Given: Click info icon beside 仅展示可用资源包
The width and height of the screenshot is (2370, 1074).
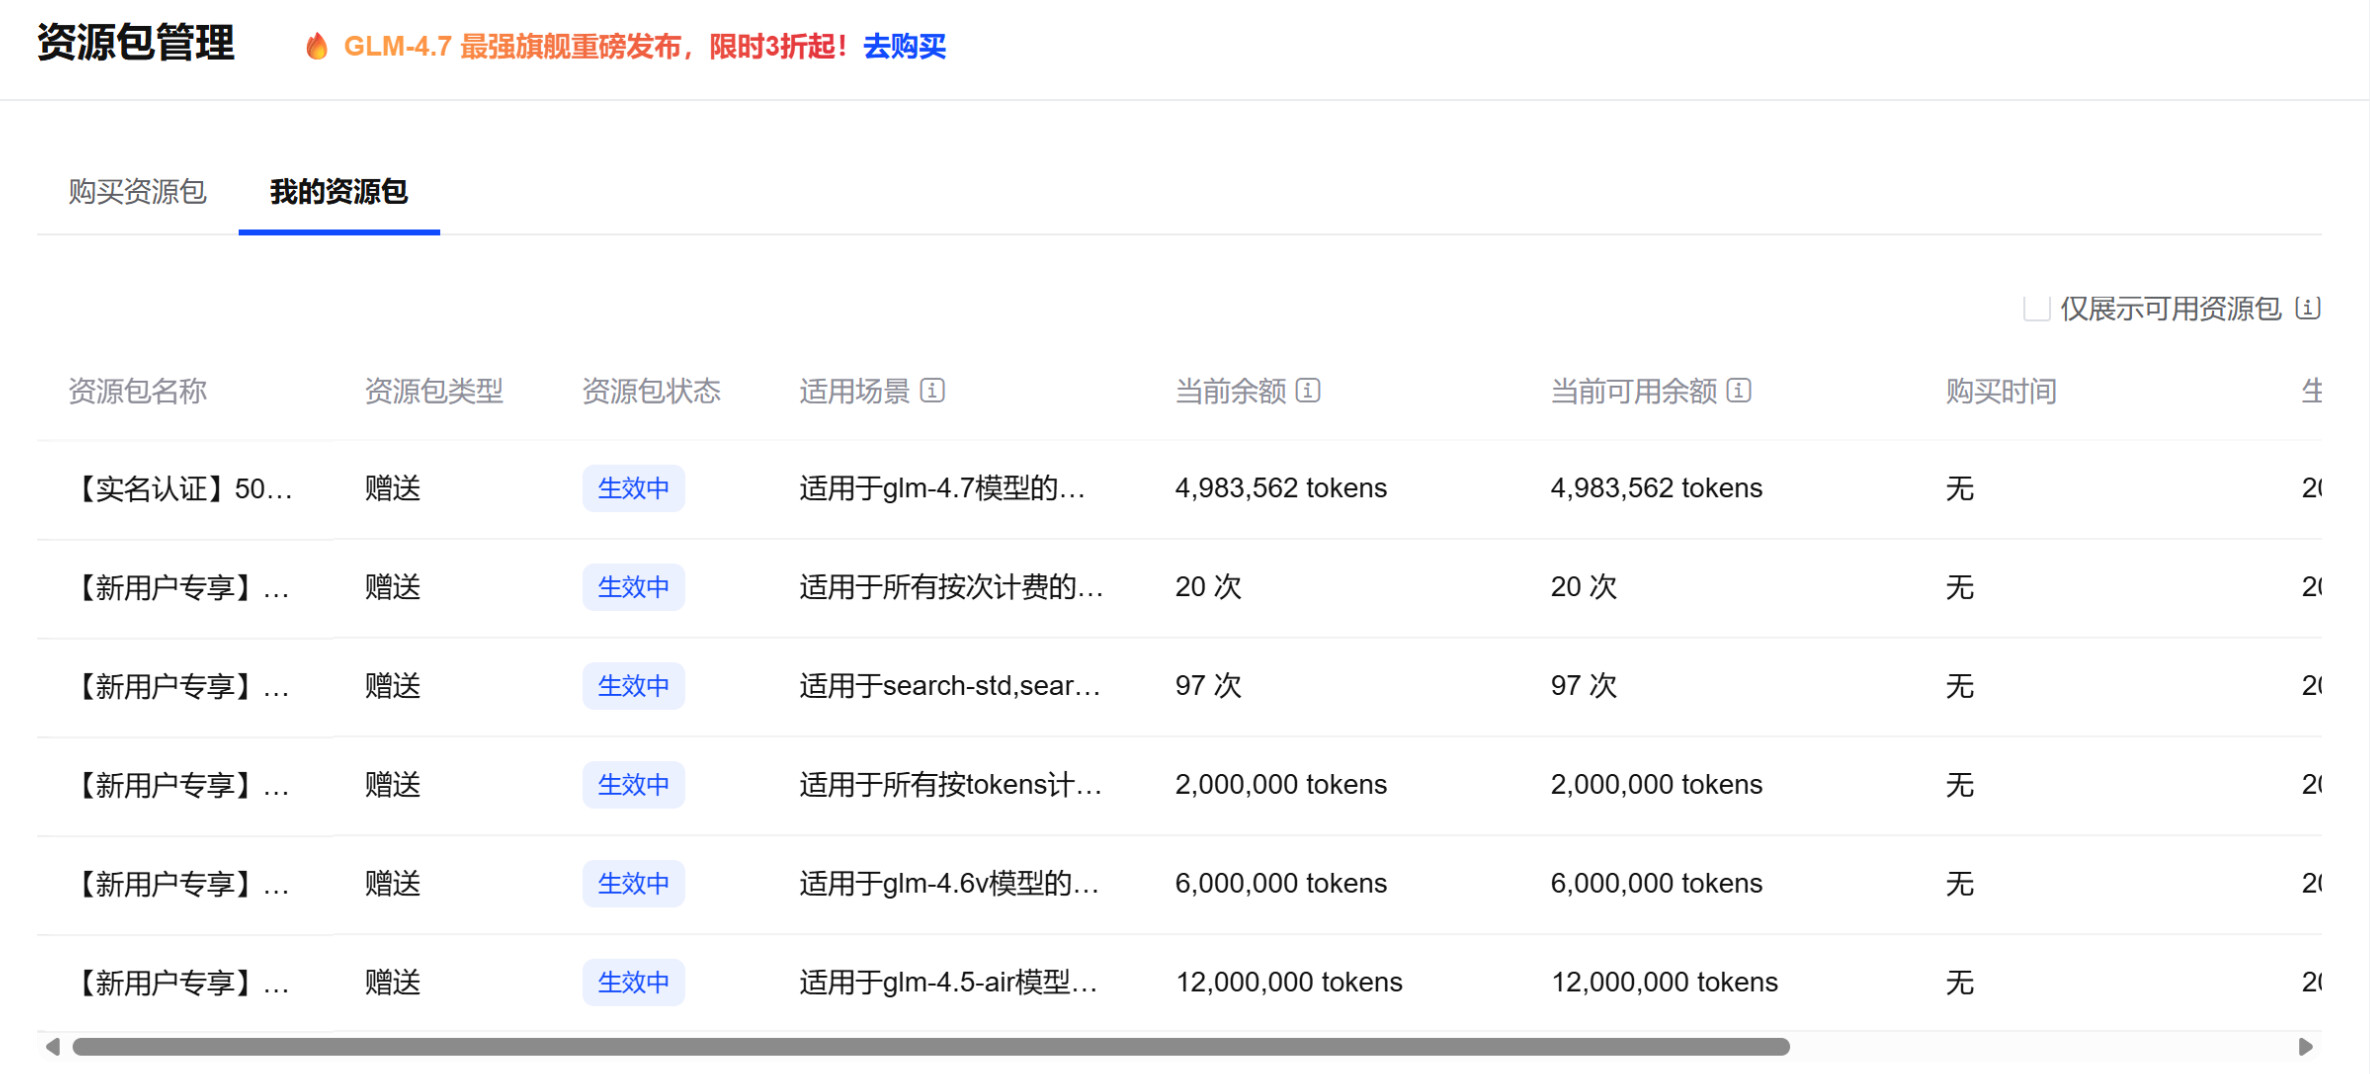Looking at the screenshot, I should coord(2308,308).
